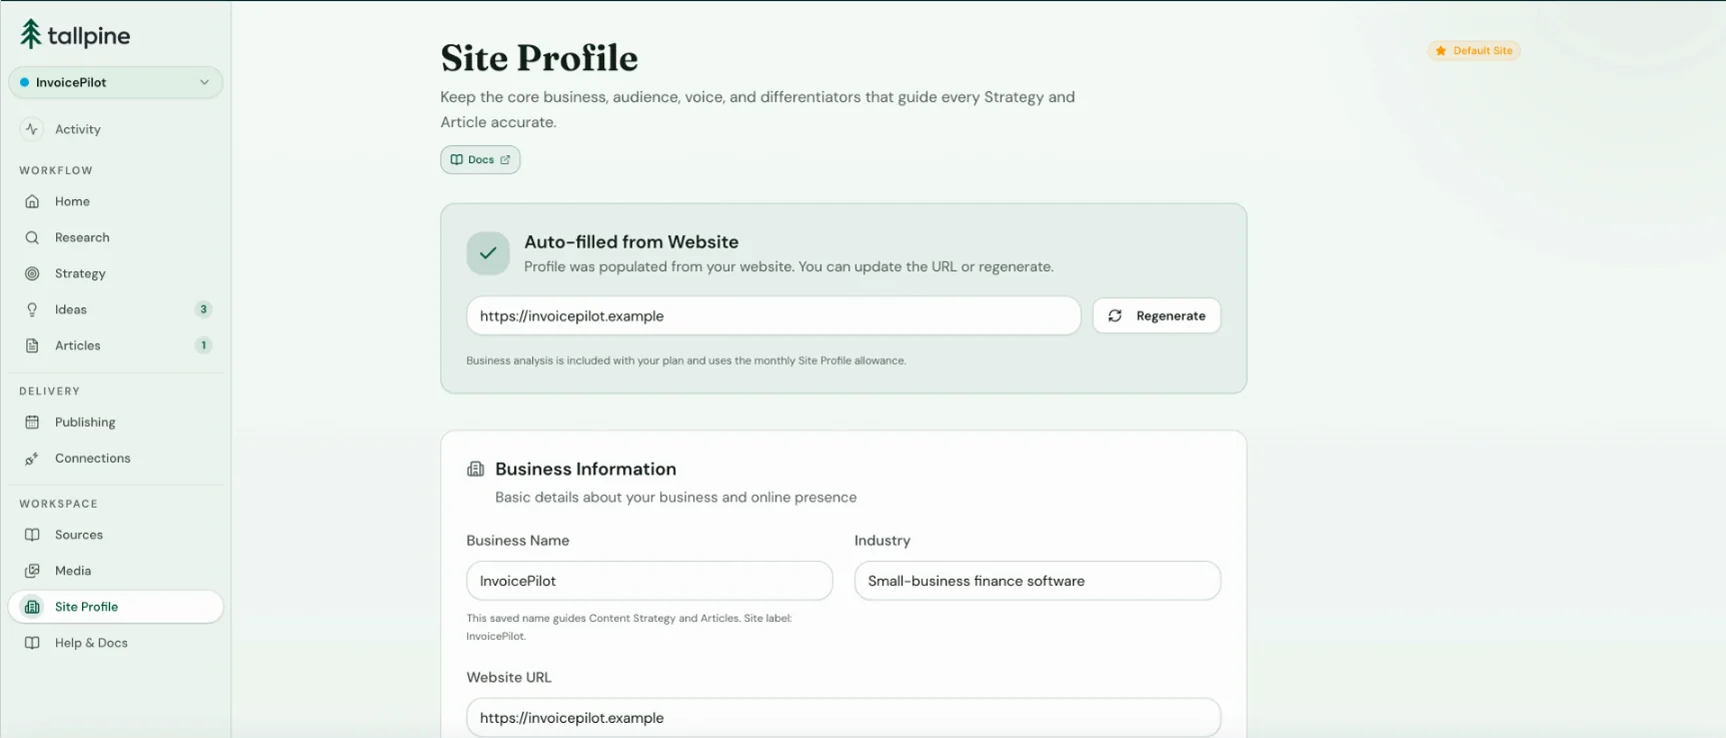The image size is (1726, 738).
Task: Click the 'Auto-filled from Website' heading
Action: [x=631, y=242]
